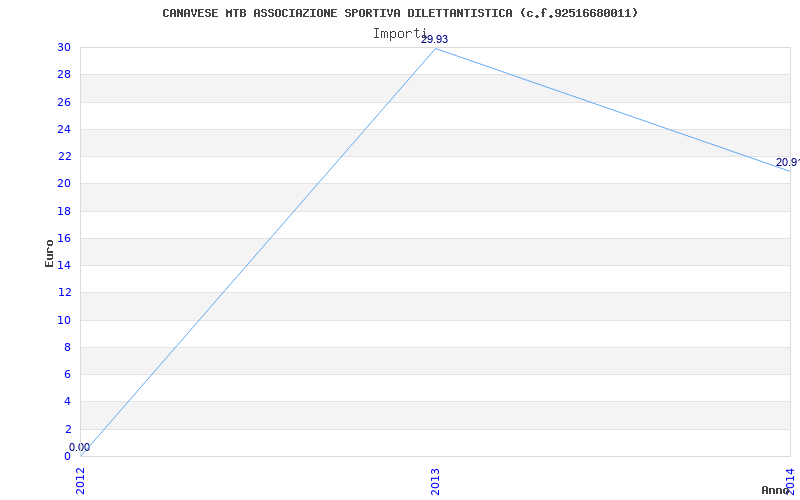
Task: Click the 8 y-axis tick label
Action: [67, 347]
